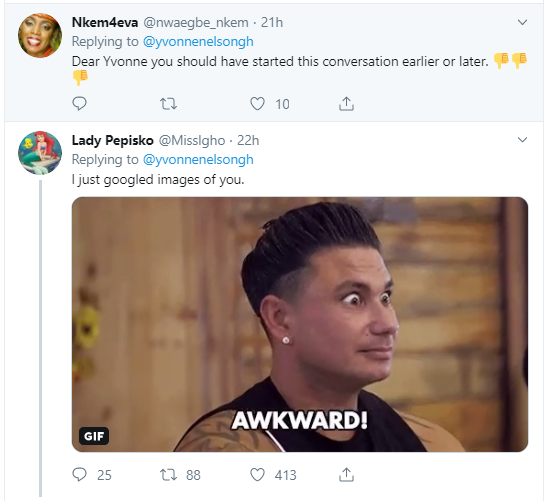Visit the @nwaegbe_nkem handle
The height and width of the screenshot is (501, 551).
196,22
